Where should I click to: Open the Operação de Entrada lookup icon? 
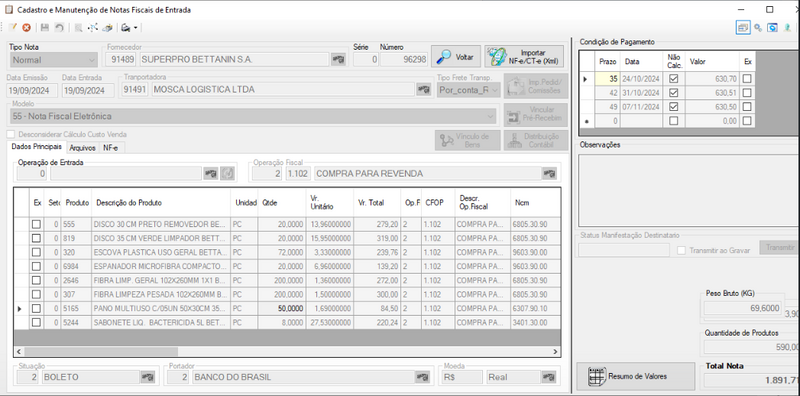(x=211, y=174)
